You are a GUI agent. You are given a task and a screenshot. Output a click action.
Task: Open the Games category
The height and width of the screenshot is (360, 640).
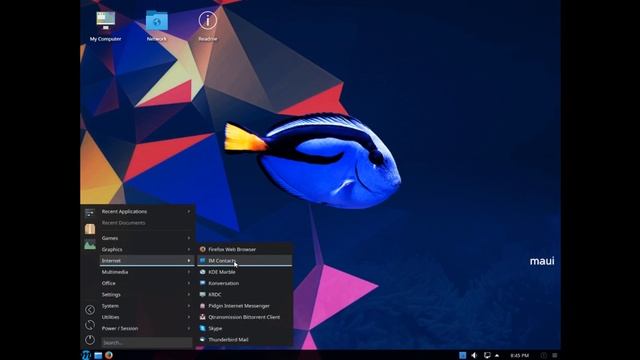pyautogui.click(x=147, y=238)
